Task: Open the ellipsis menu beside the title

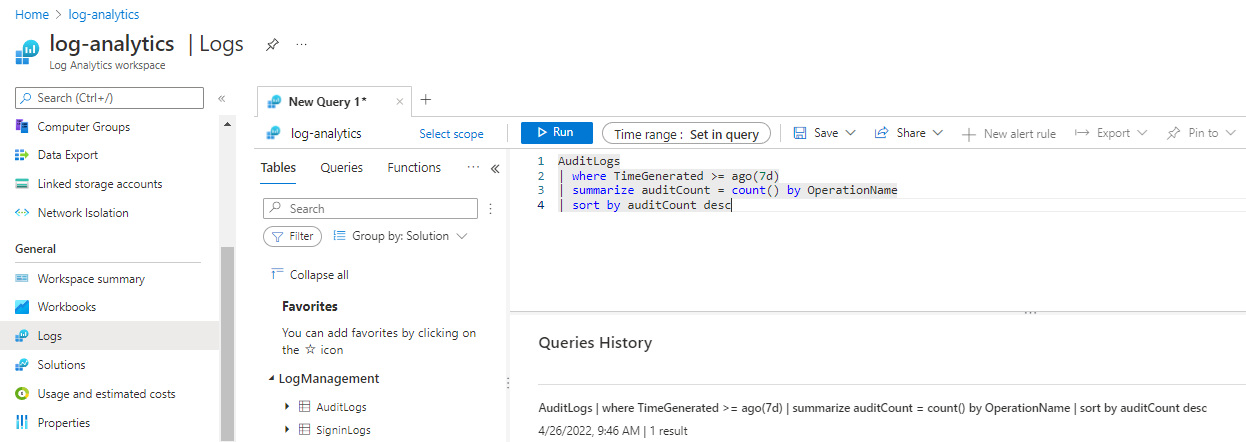Action: point(302,45)
